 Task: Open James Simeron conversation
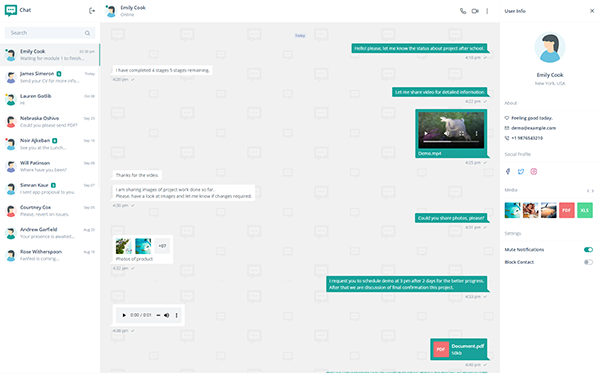point(50,77)
